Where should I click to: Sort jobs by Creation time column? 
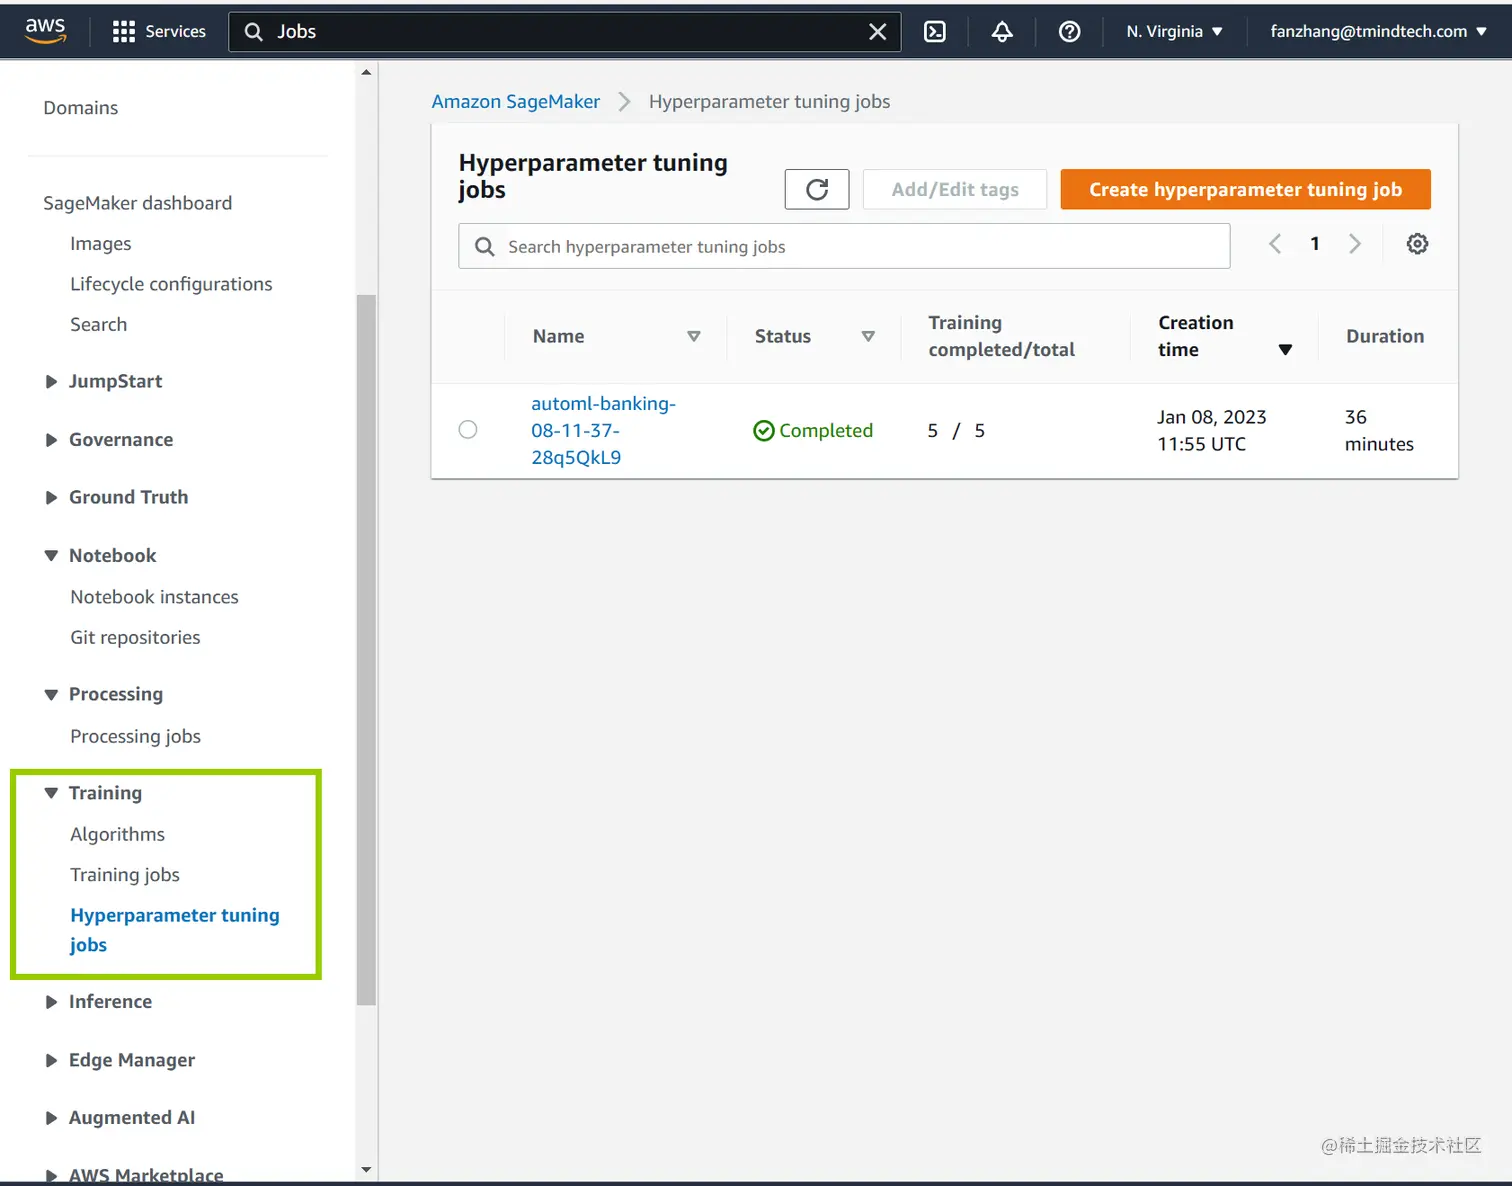coord(1286,350)
